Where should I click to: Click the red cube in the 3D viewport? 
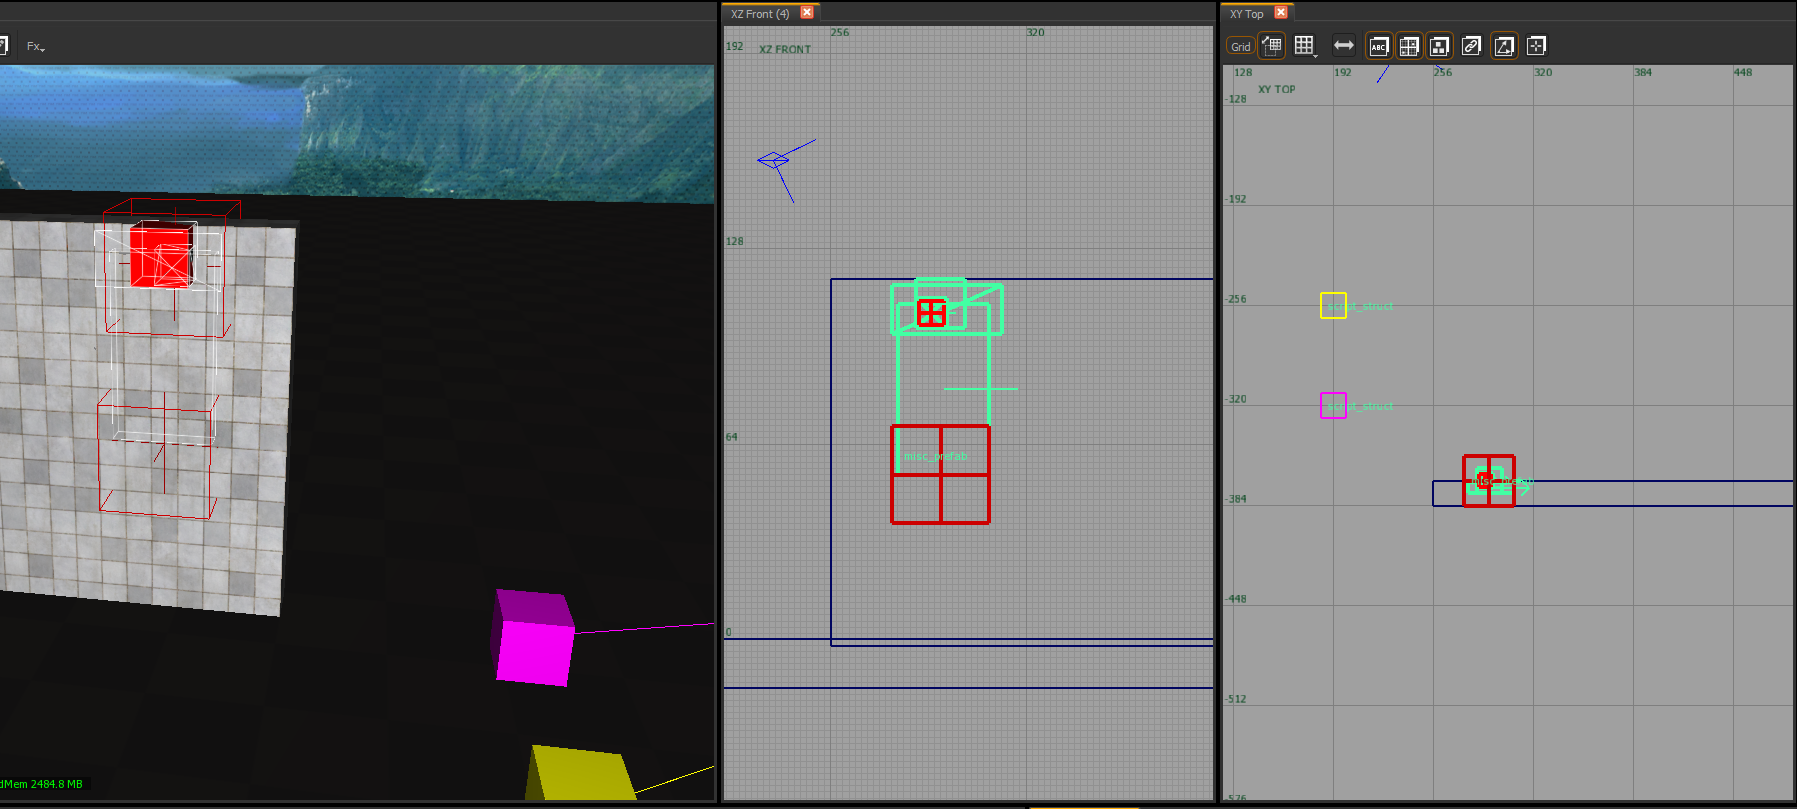tap(160, 256)
